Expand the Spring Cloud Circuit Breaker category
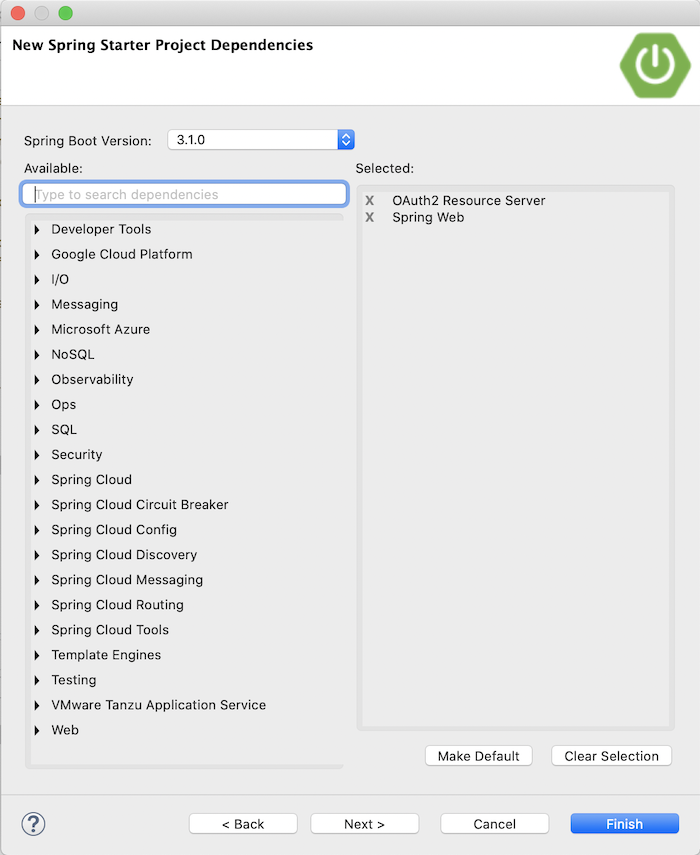 point(37,505)
